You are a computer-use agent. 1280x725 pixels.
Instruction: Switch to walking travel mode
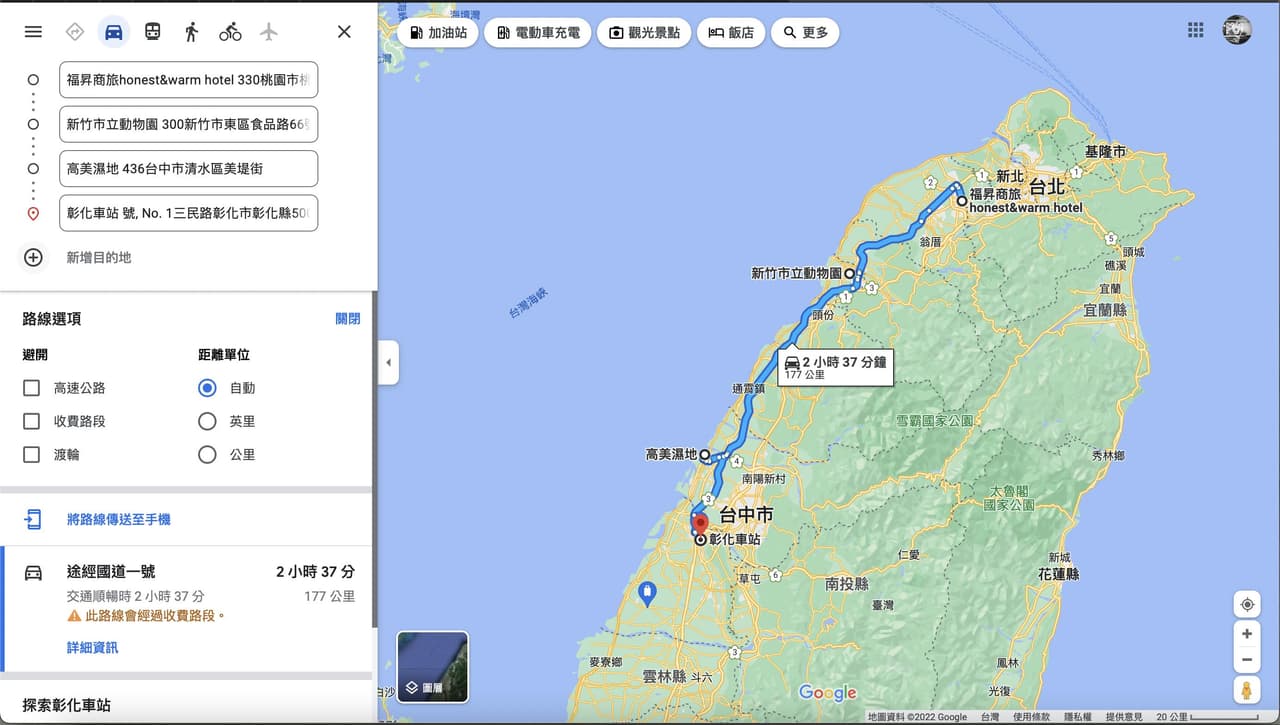pyautogui.click(x=191, y=32)
